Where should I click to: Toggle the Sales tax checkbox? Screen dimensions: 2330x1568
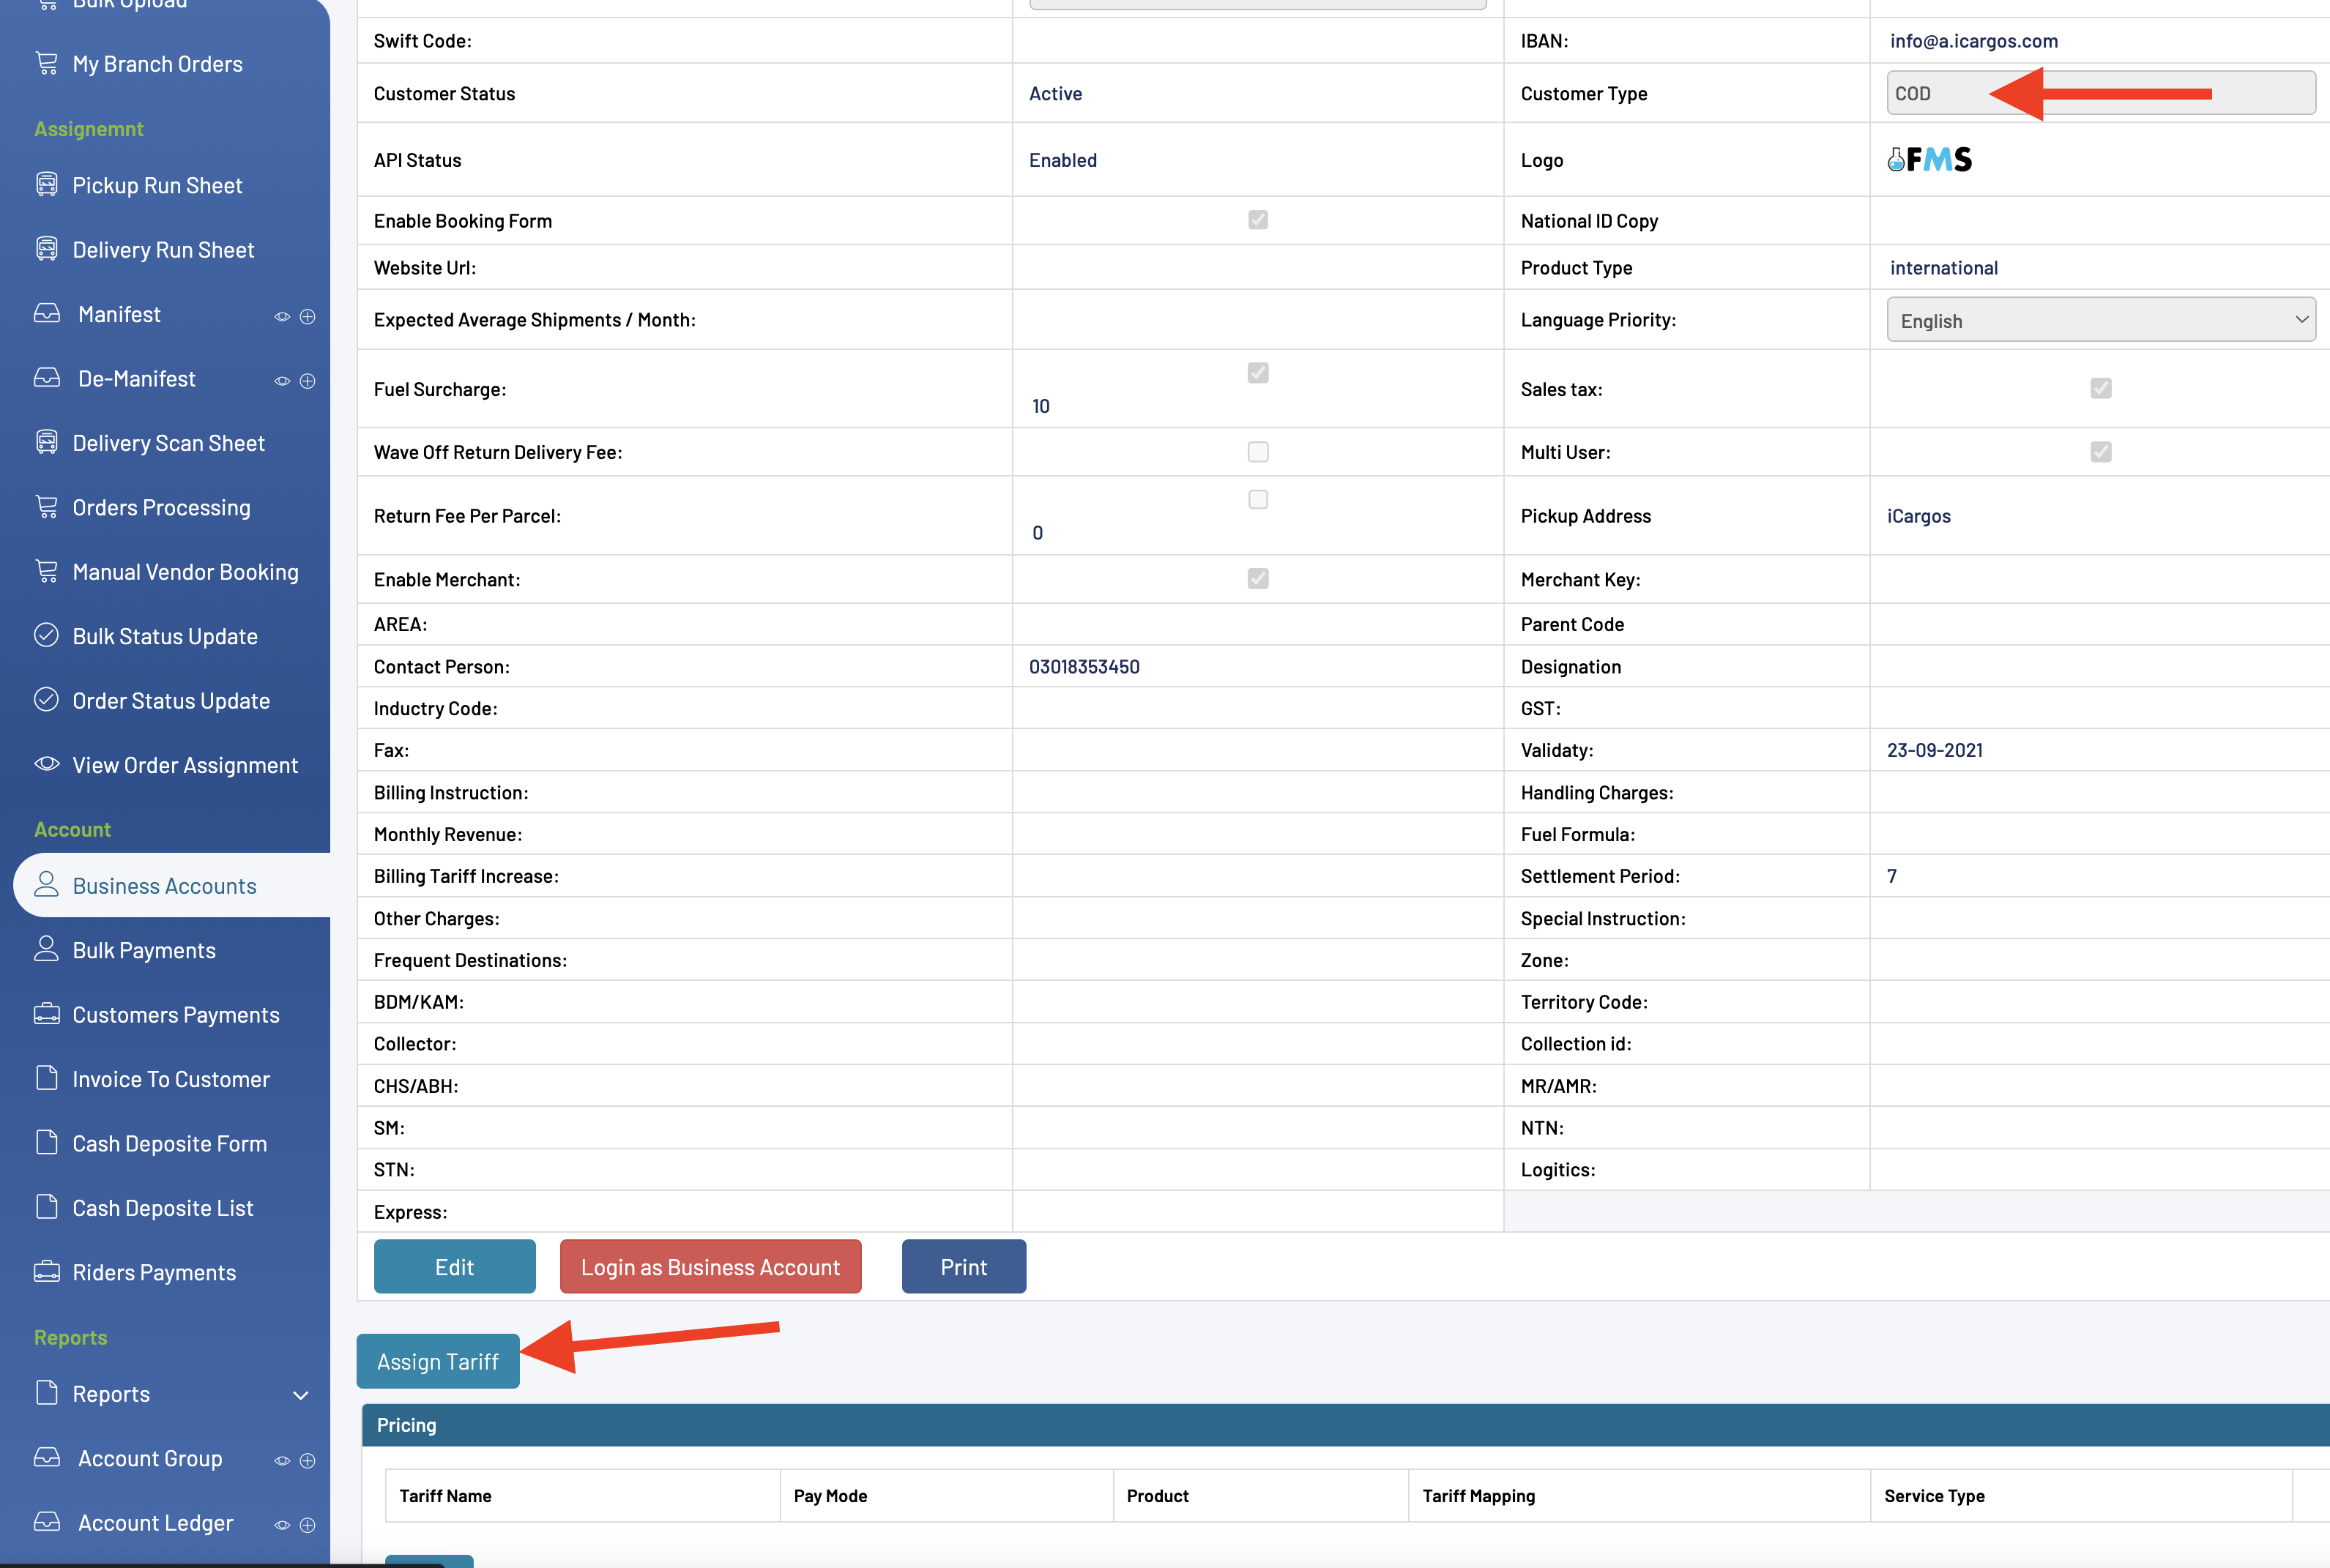[x=2101, y=388]
